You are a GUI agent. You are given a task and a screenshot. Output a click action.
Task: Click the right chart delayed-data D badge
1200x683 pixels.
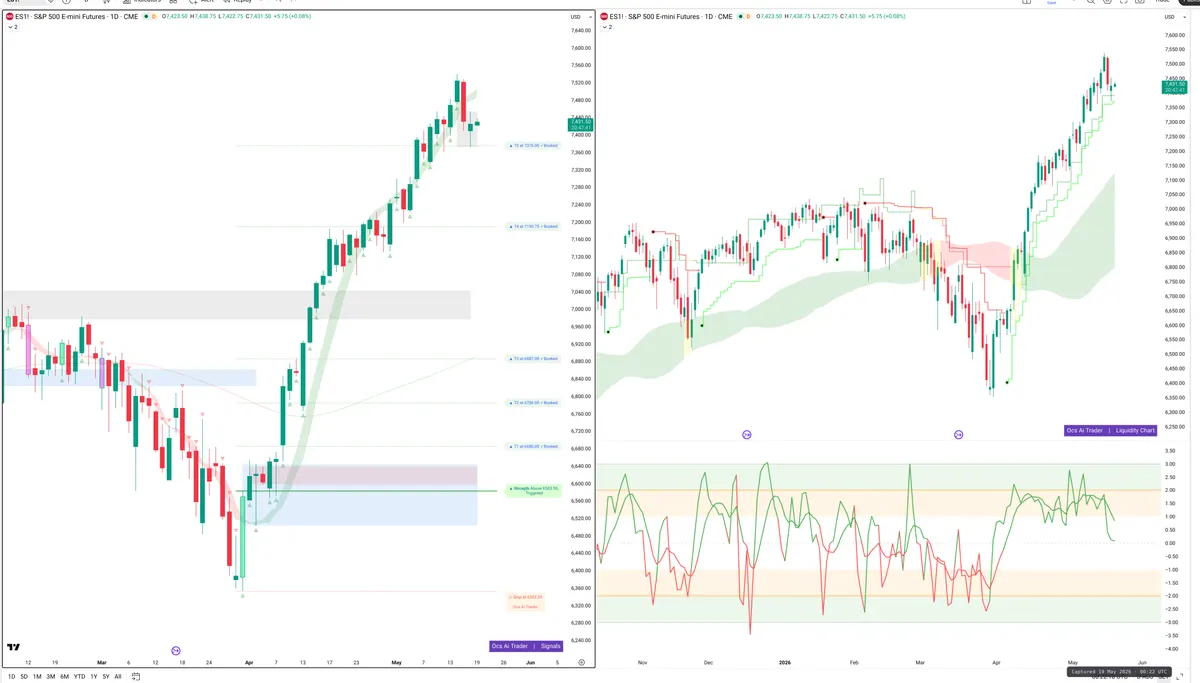point(748,16)
